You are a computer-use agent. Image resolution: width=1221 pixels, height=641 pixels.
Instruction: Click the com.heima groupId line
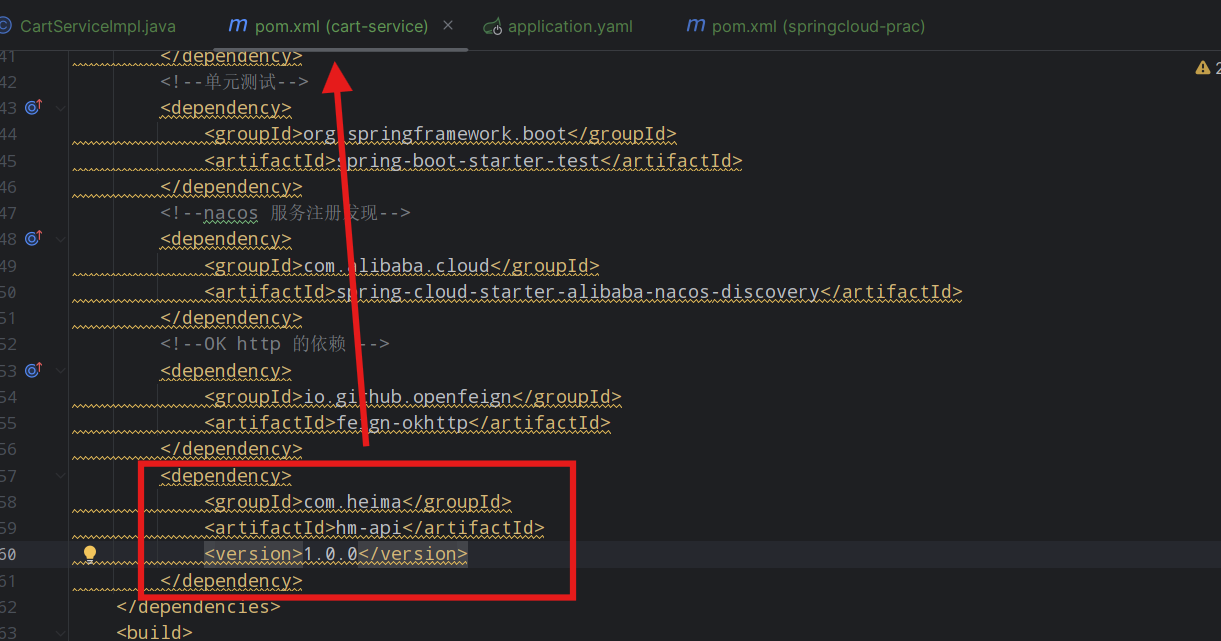[x=358, y=502]
